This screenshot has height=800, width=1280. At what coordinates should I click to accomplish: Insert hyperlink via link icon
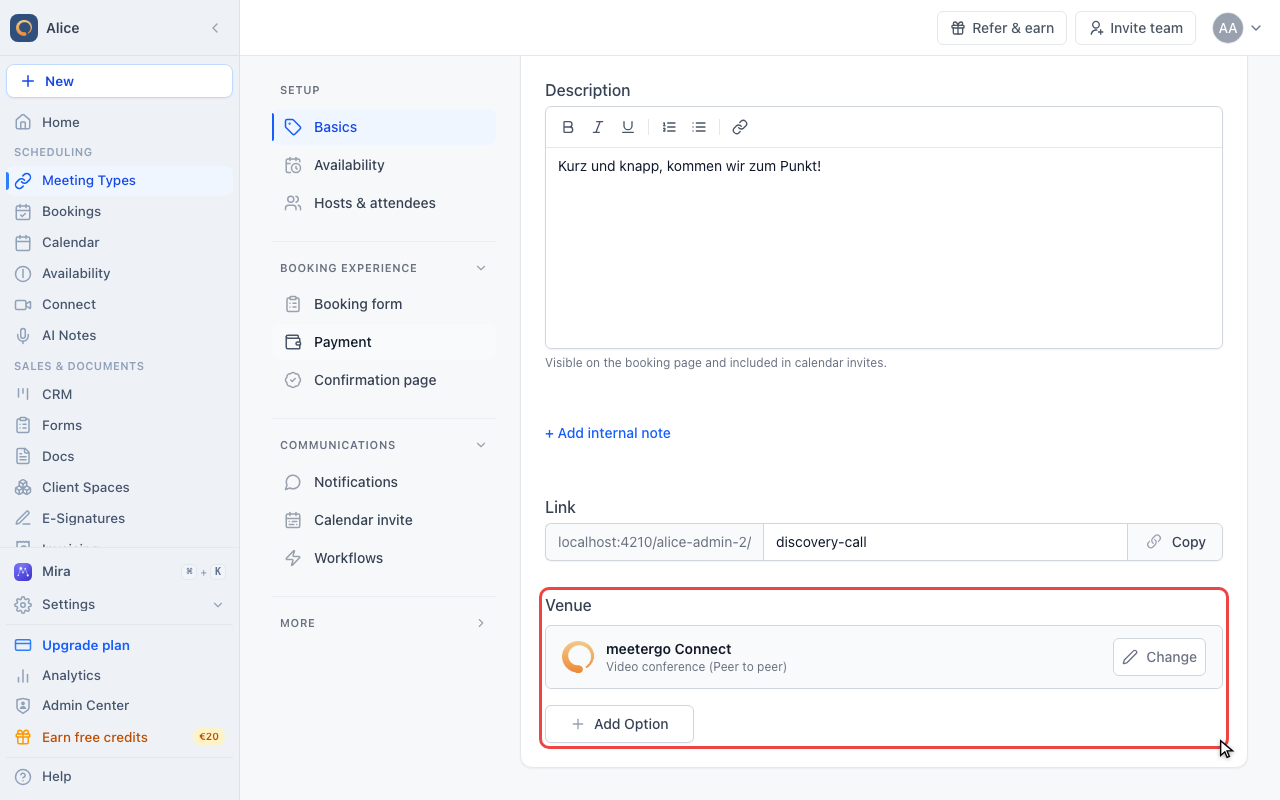(740, 127)
